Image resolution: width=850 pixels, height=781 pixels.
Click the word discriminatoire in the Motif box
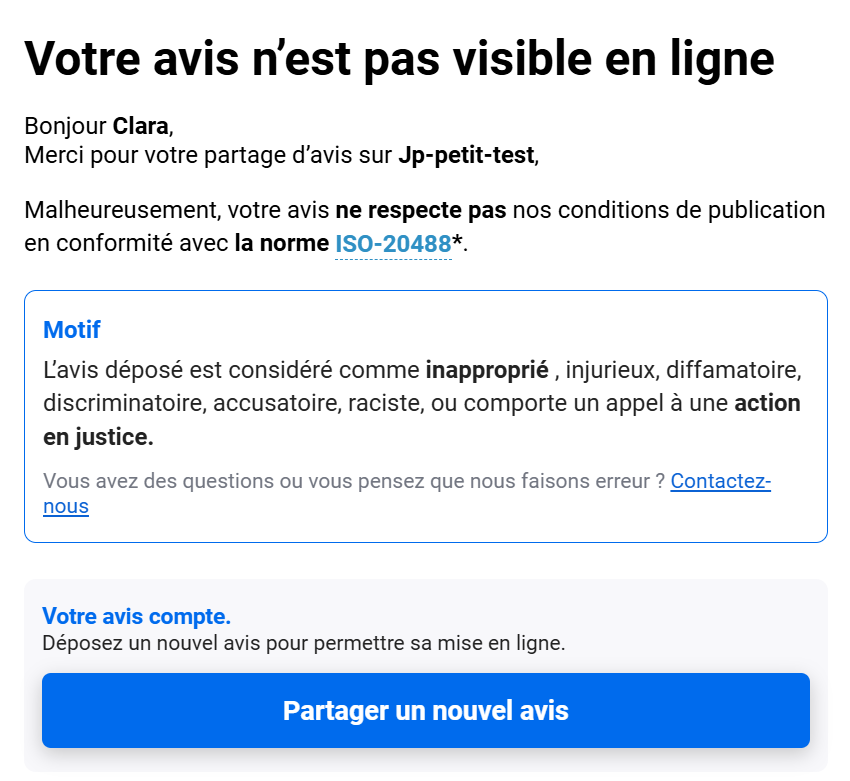pyautogui.click(x=122, y=404)
